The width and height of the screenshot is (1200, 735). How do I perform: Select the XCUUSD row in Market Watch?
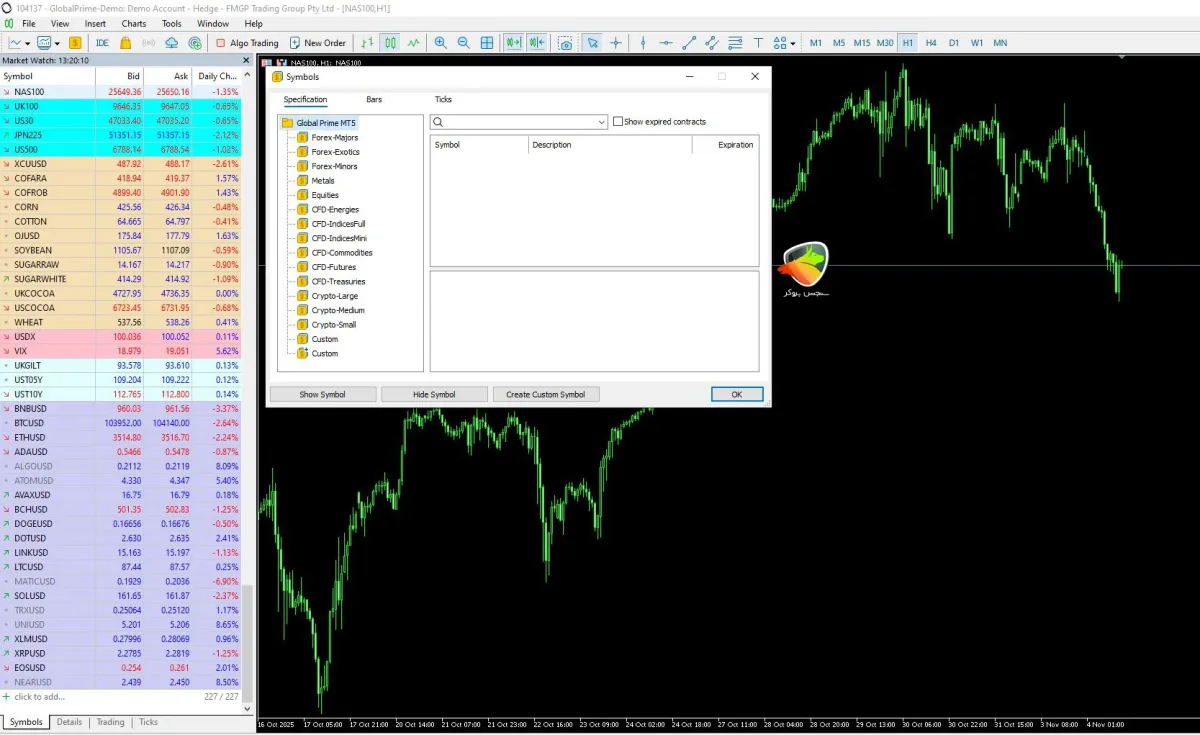coord(122,164)
